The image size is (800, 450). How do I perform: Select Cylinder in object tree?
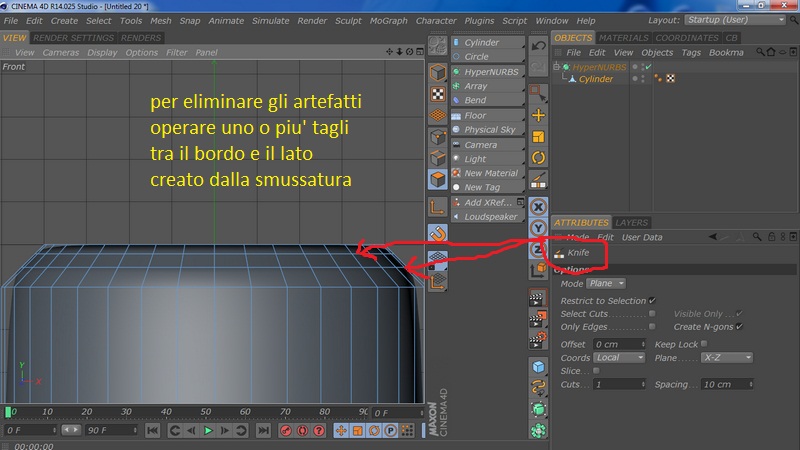[595, 79]
